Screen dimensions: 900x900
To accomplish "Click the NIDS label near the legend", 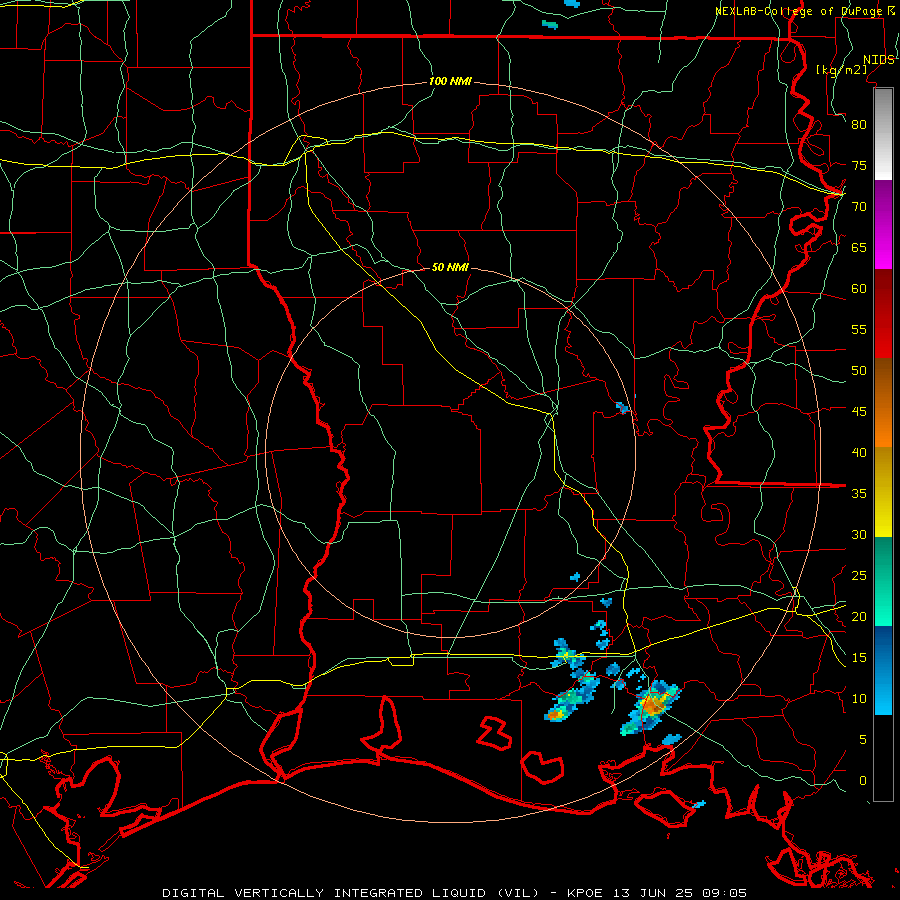I will (878, 59).
